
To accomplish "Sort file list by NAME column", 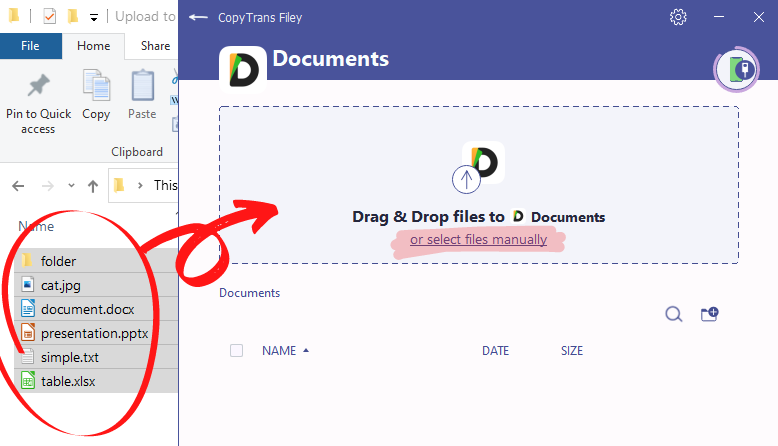I will pos(279,351).
